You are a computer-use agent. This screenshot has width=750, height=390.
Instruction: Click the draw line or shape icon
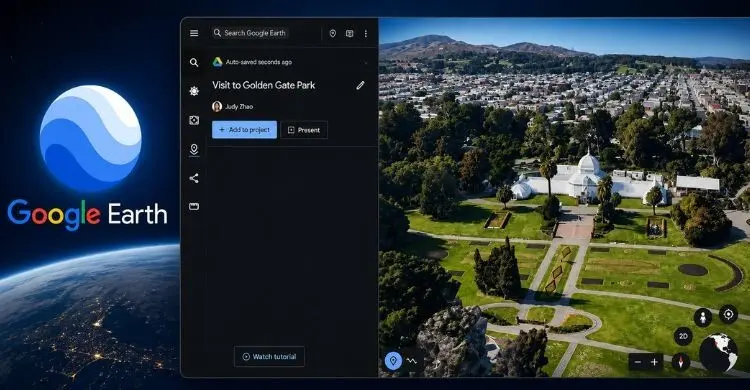(412, 361)
